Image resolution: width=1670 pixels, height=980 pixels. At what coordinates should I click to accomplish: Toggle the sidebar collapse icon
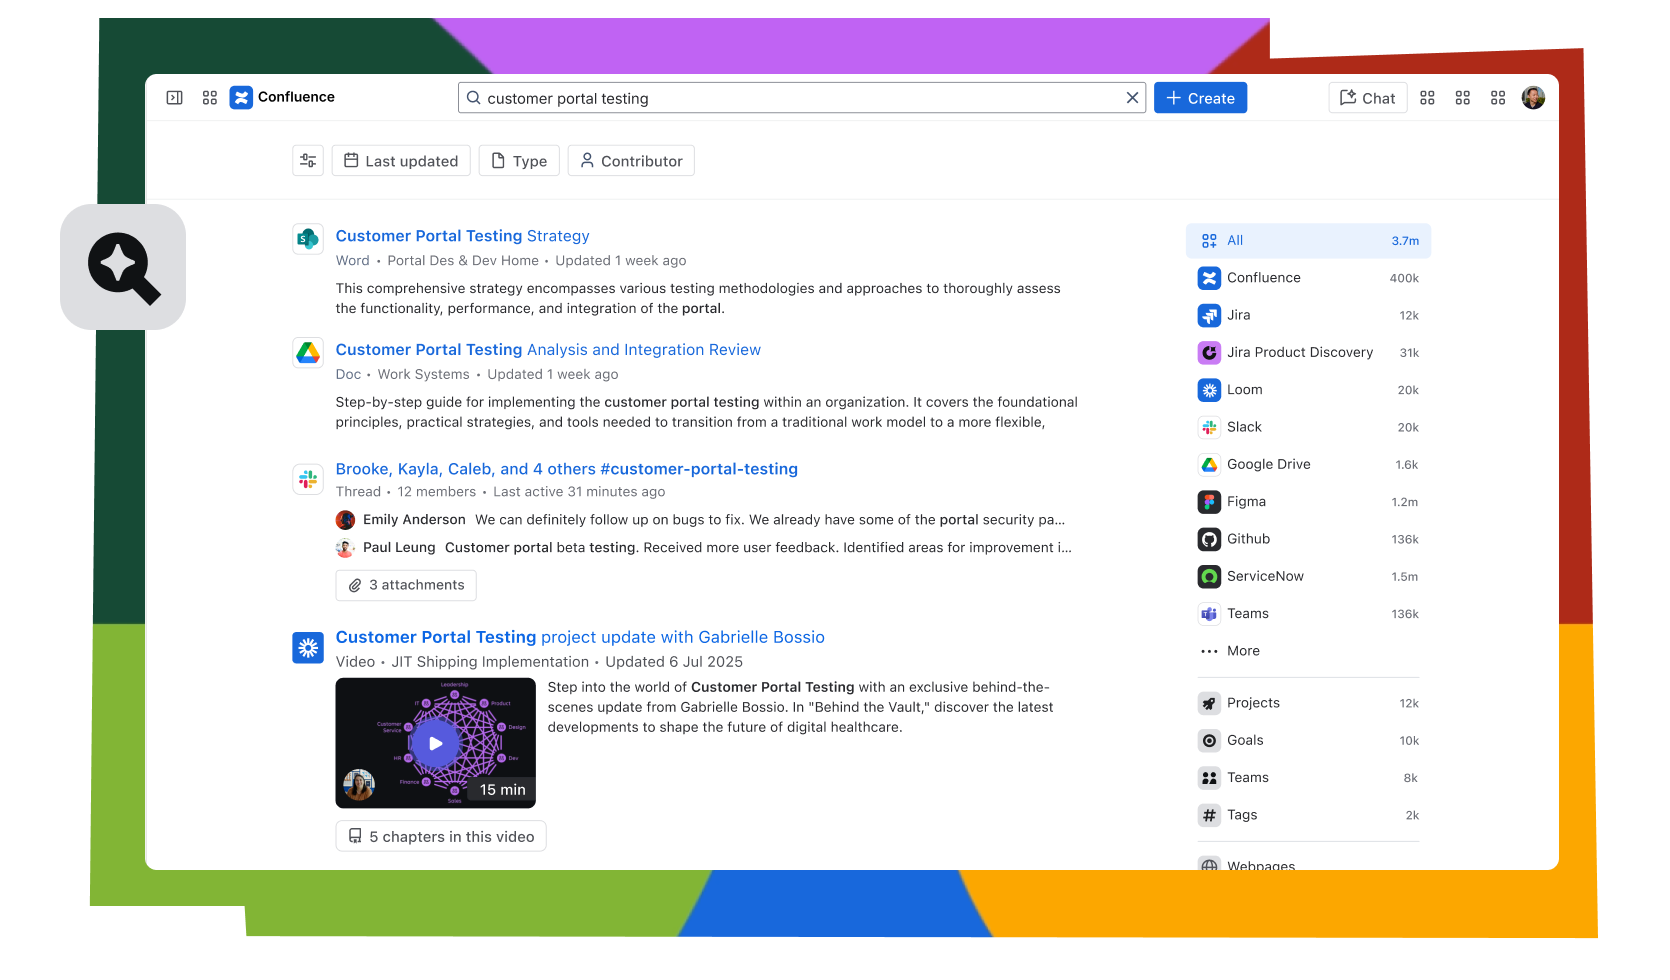(174, 98)
